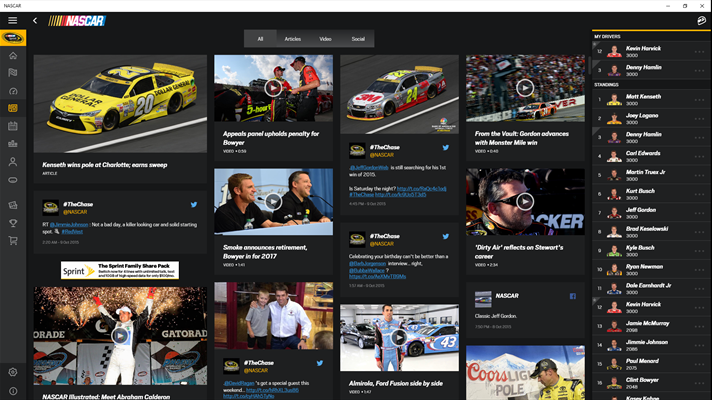Open the oval tracks sidebar icon

(x=13, y=180)
